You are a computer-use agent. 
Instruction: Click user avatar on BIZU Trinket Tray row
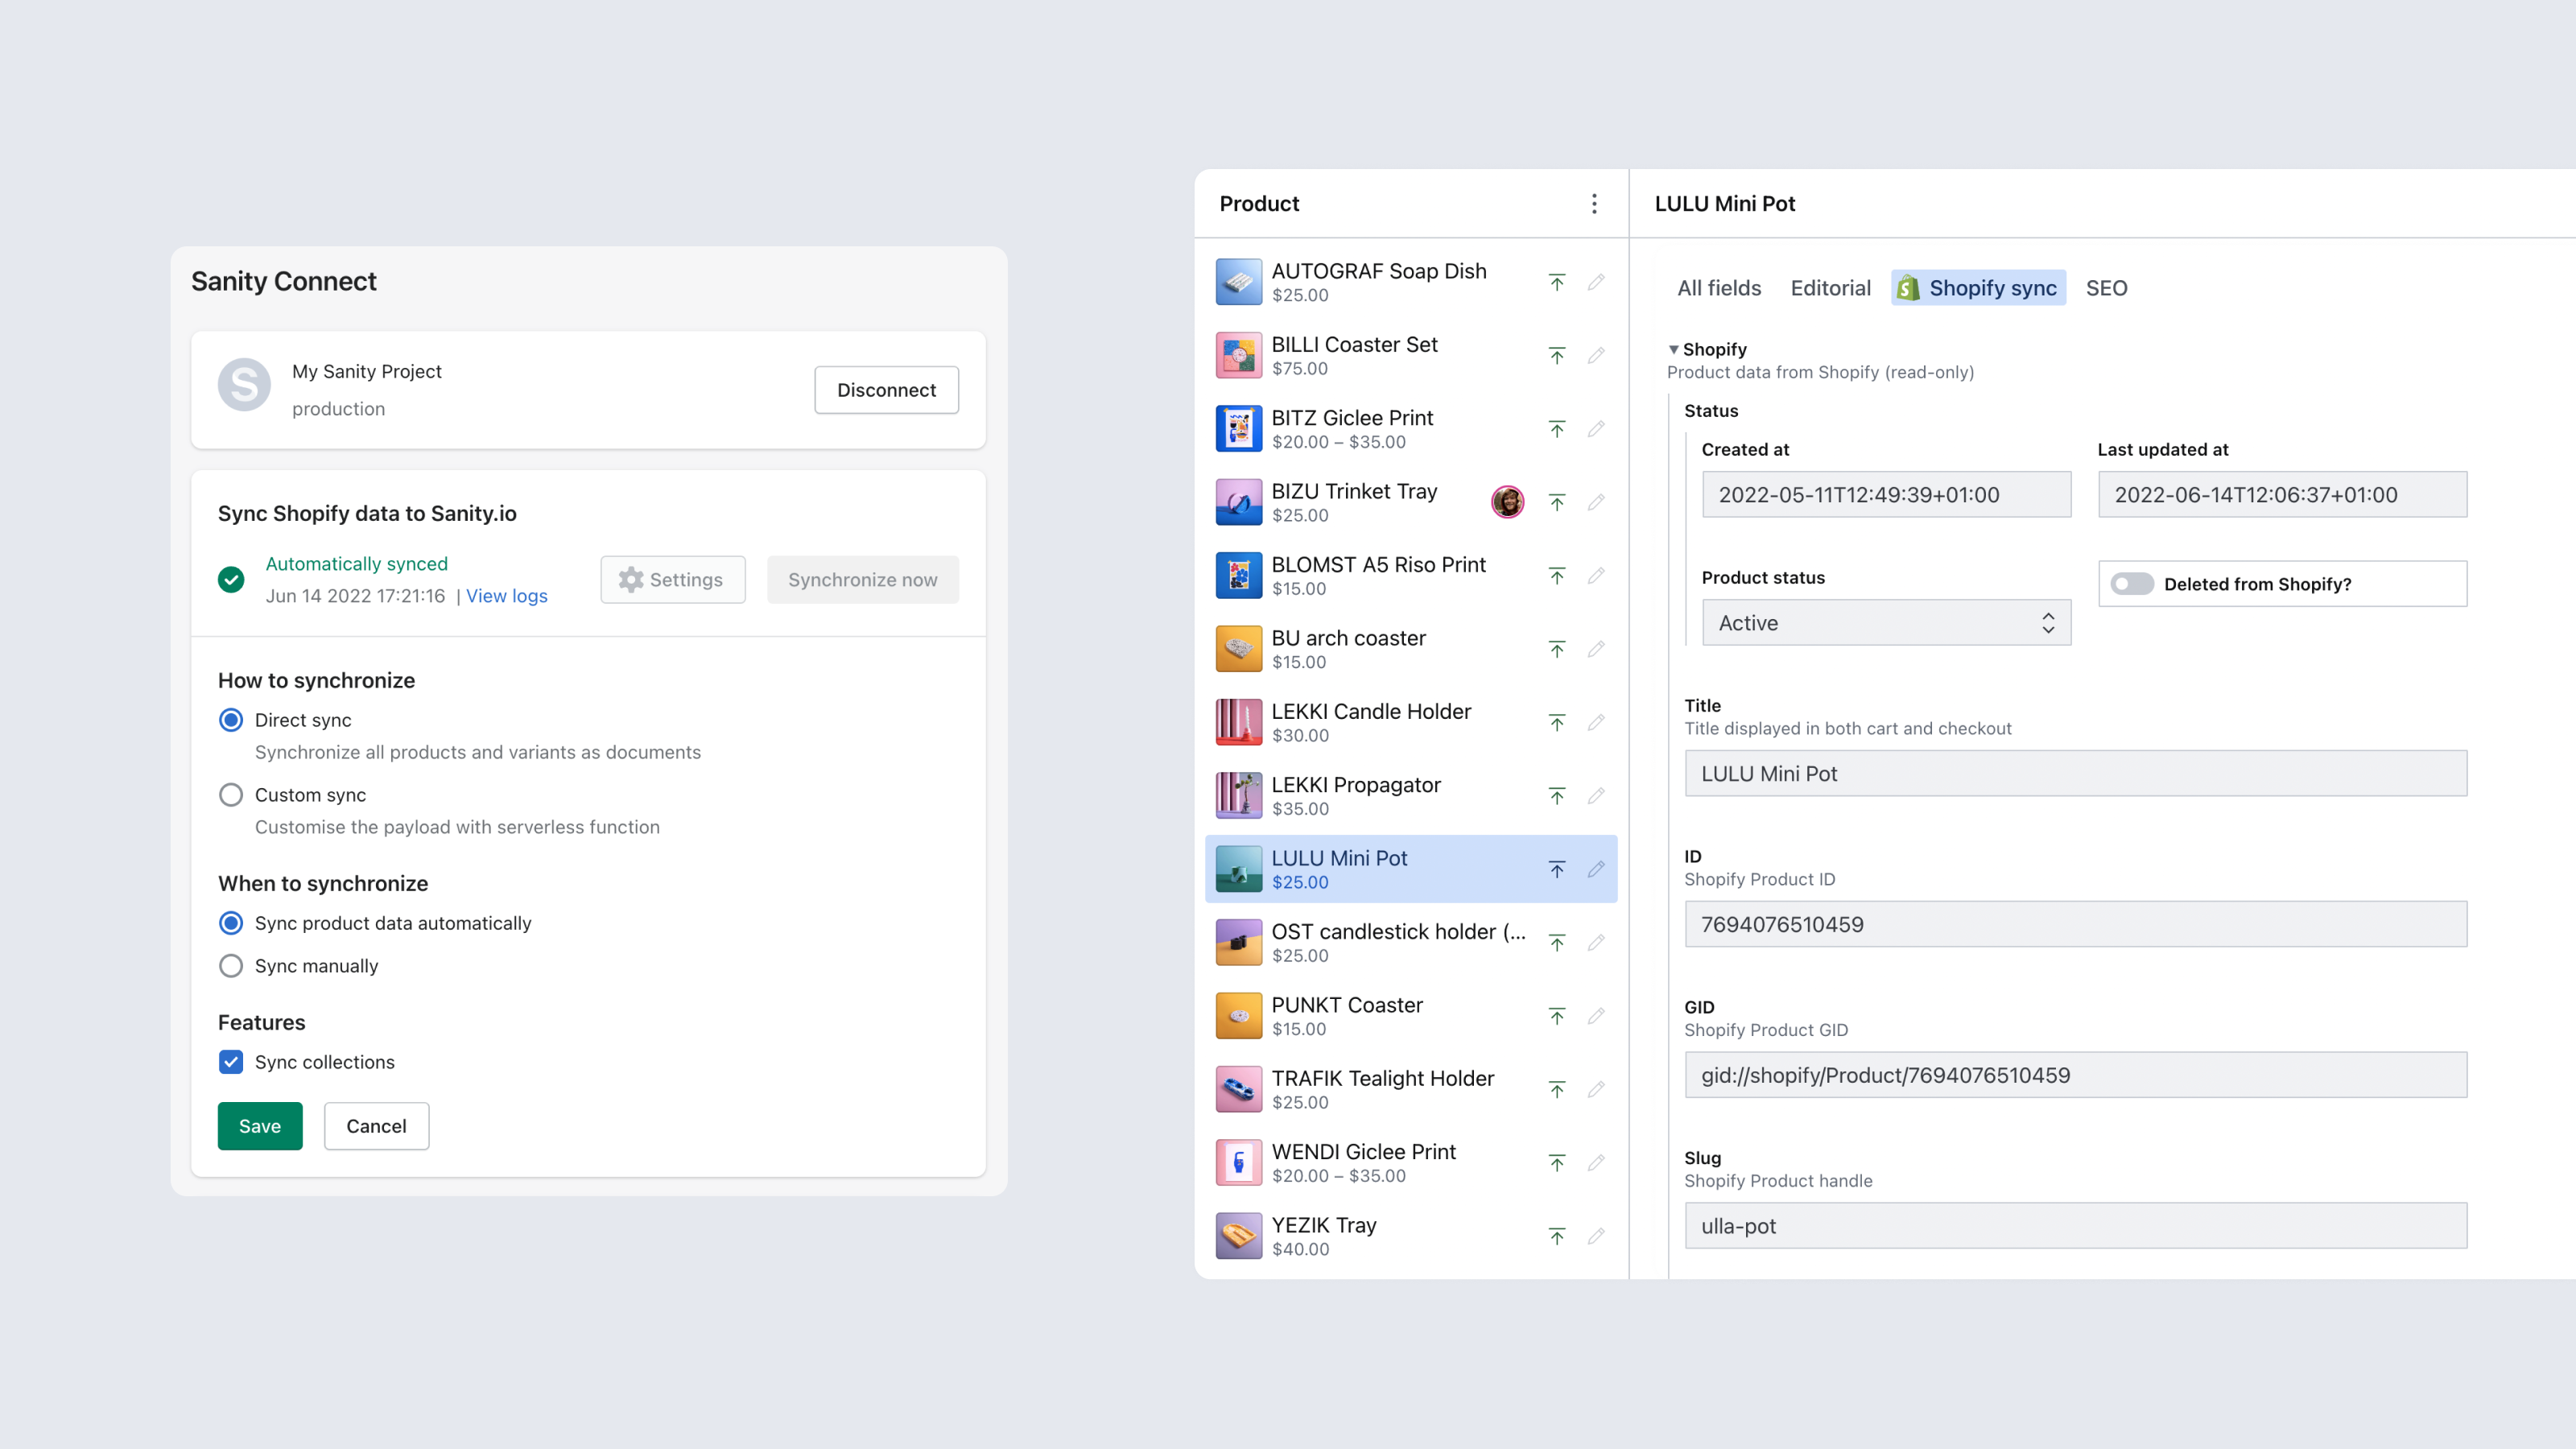[x=1508, y=502]
